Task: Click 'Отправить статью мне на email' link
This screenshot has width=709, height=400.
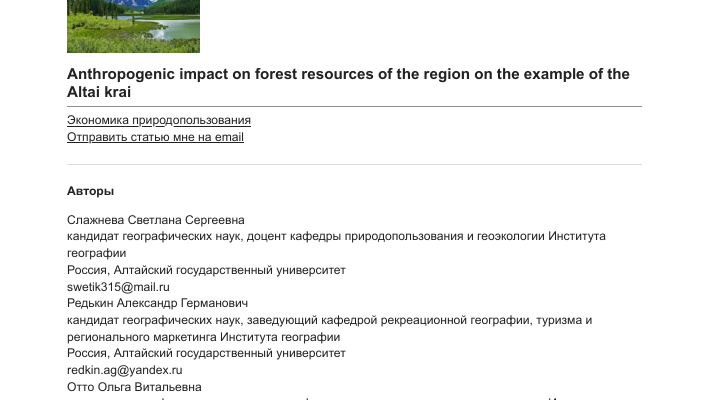Action: pyautogui.click(x=155, y=137)
